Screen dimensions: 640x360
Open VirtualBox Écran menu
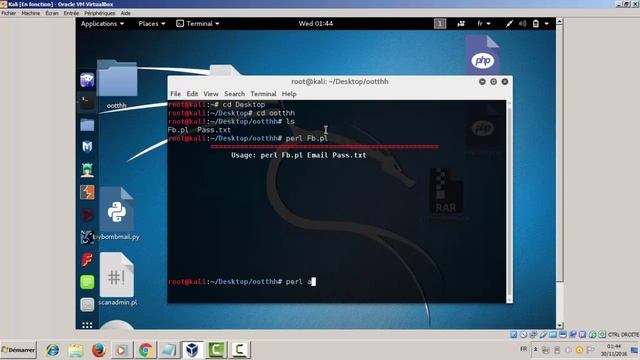[52, 13]
